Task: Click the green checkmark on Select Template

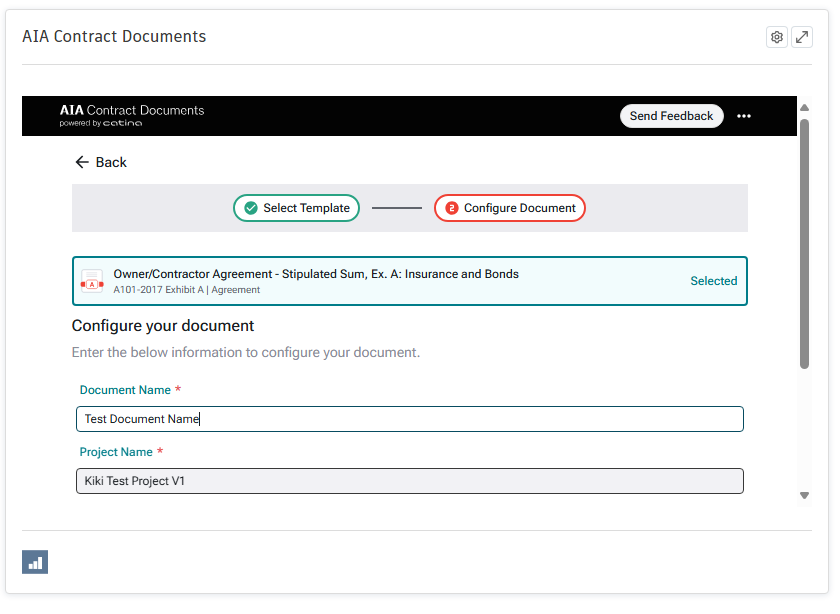Action: 251,208
